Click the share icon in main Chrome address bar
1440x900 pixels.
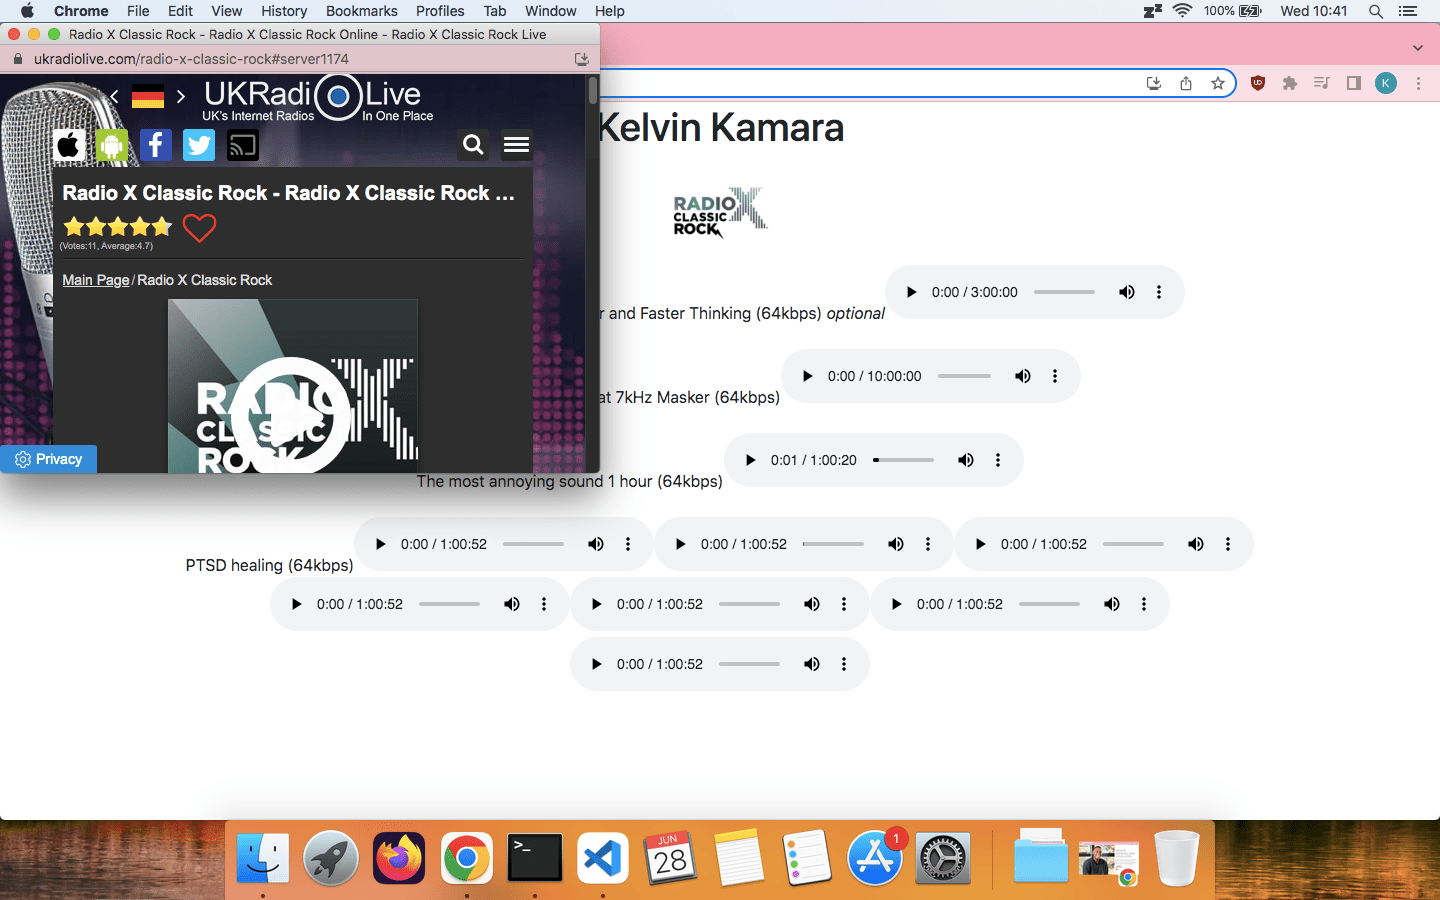pyautogui.click(x=1186, y=83)
